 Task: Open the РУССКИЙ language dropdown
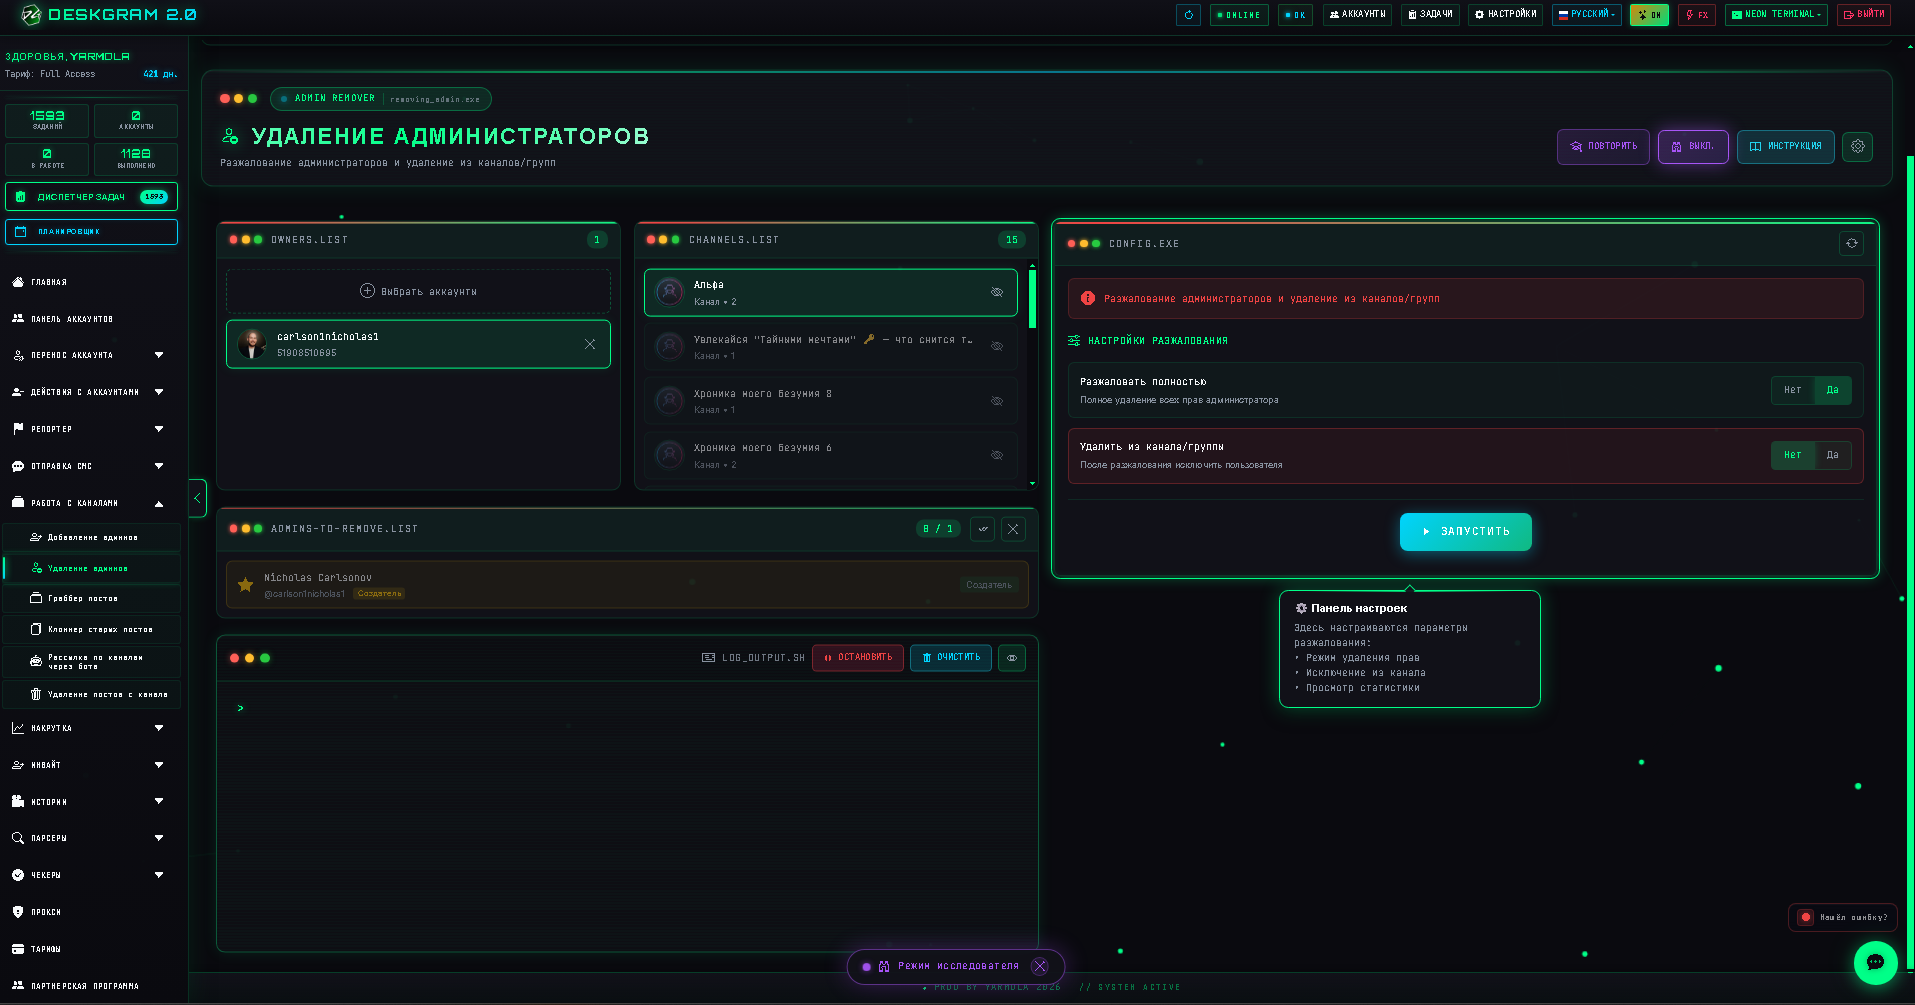[1587, 15]
